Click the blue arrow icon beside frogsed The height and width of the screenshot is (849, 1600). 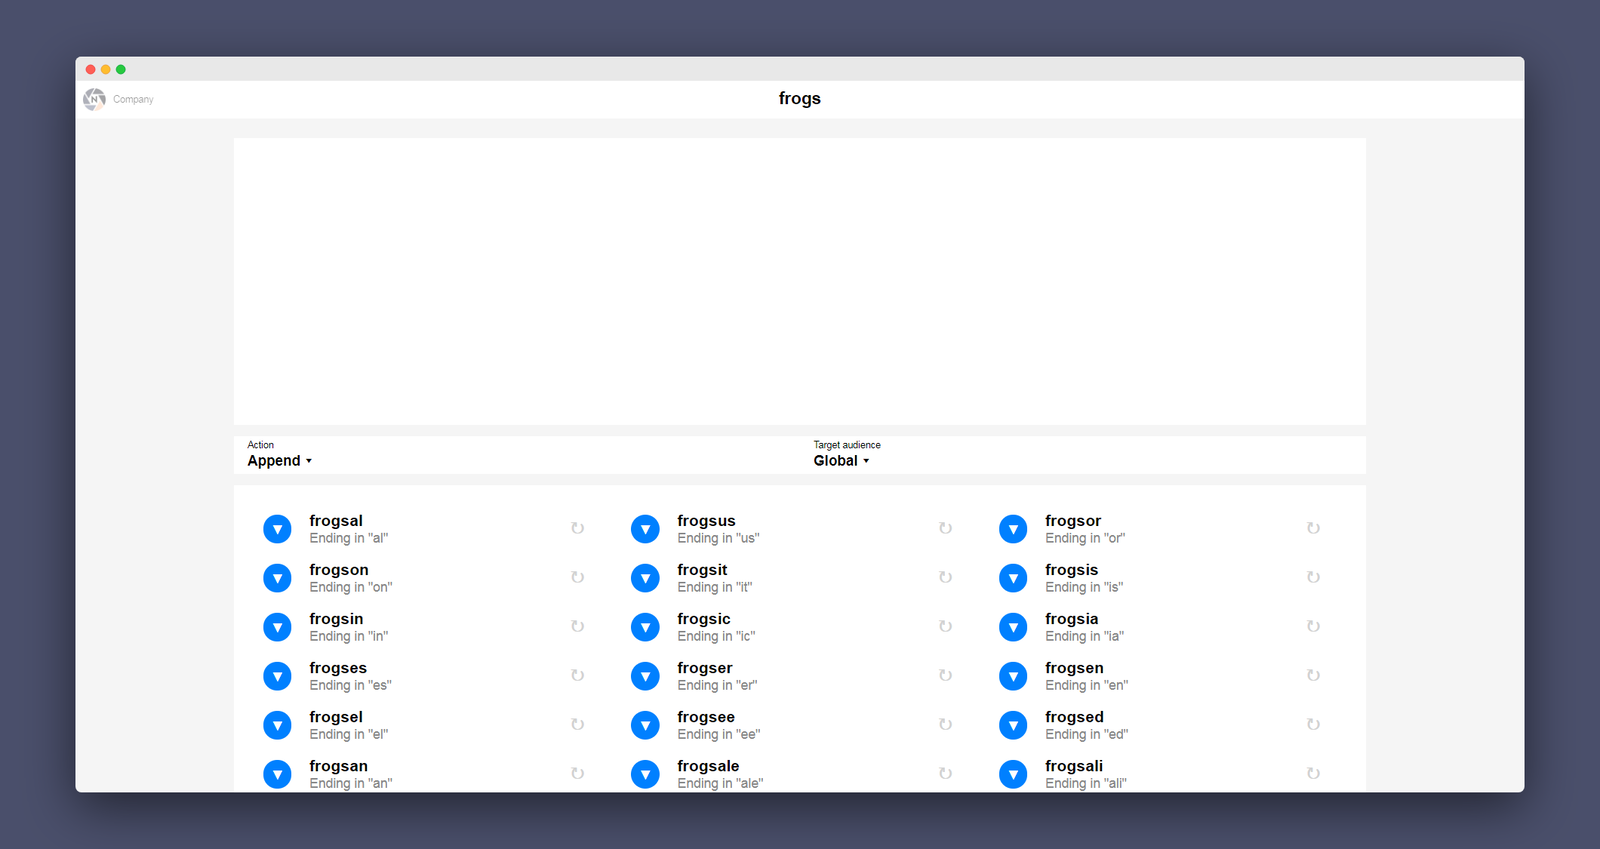pyautogui.click(x=1013, y=725)
